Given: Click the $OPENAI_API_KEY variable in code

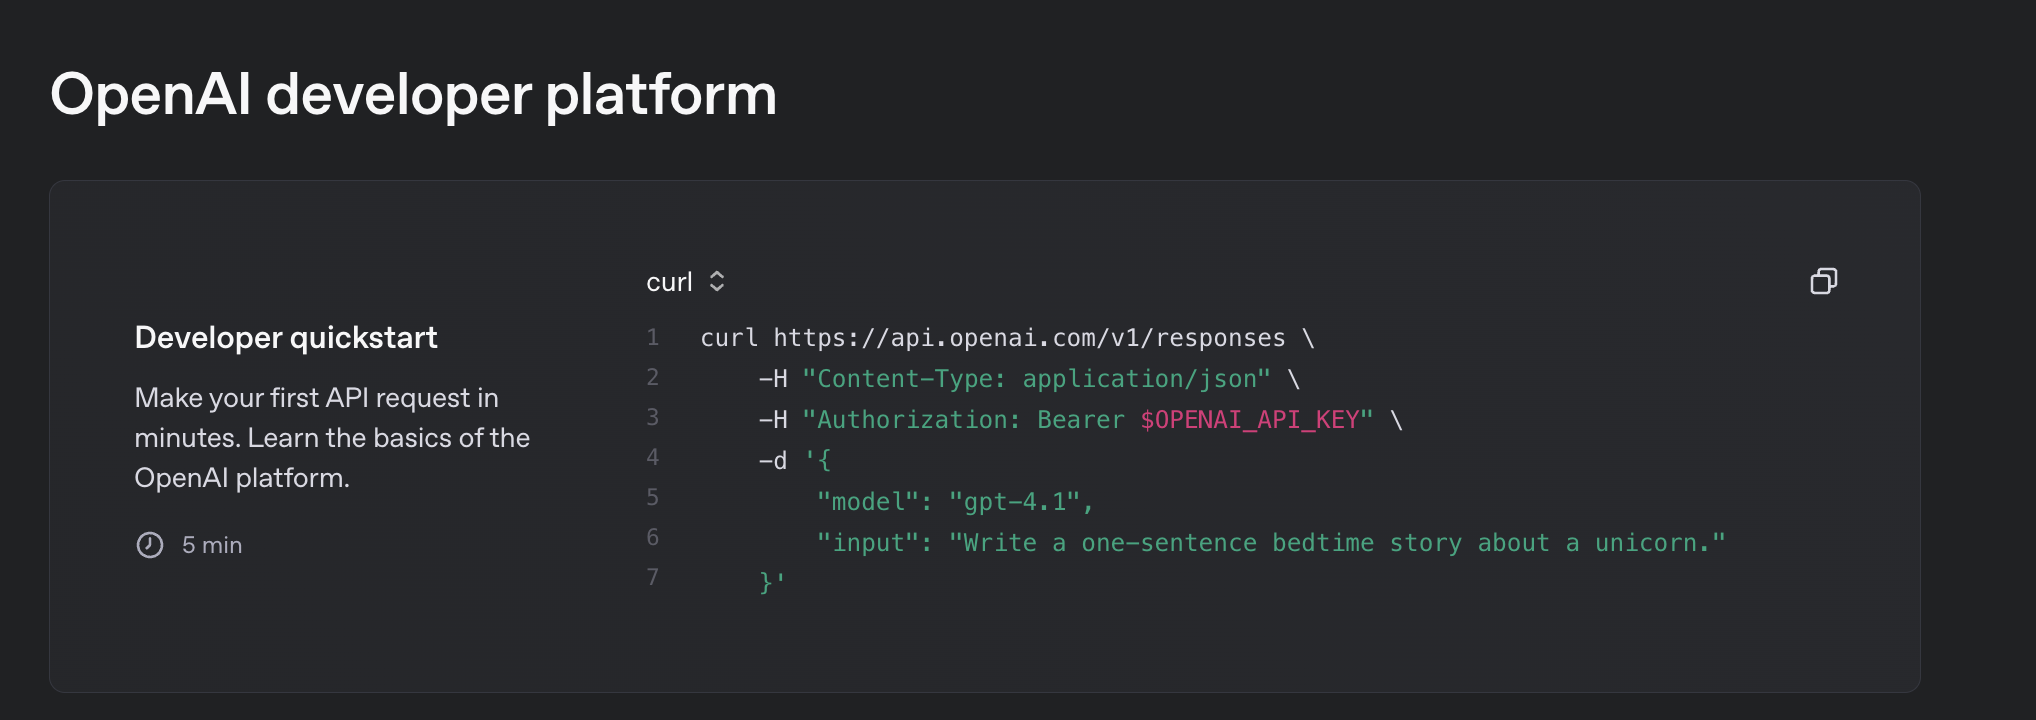Looking at the screenshot, I should click(x=1249, y=420).
